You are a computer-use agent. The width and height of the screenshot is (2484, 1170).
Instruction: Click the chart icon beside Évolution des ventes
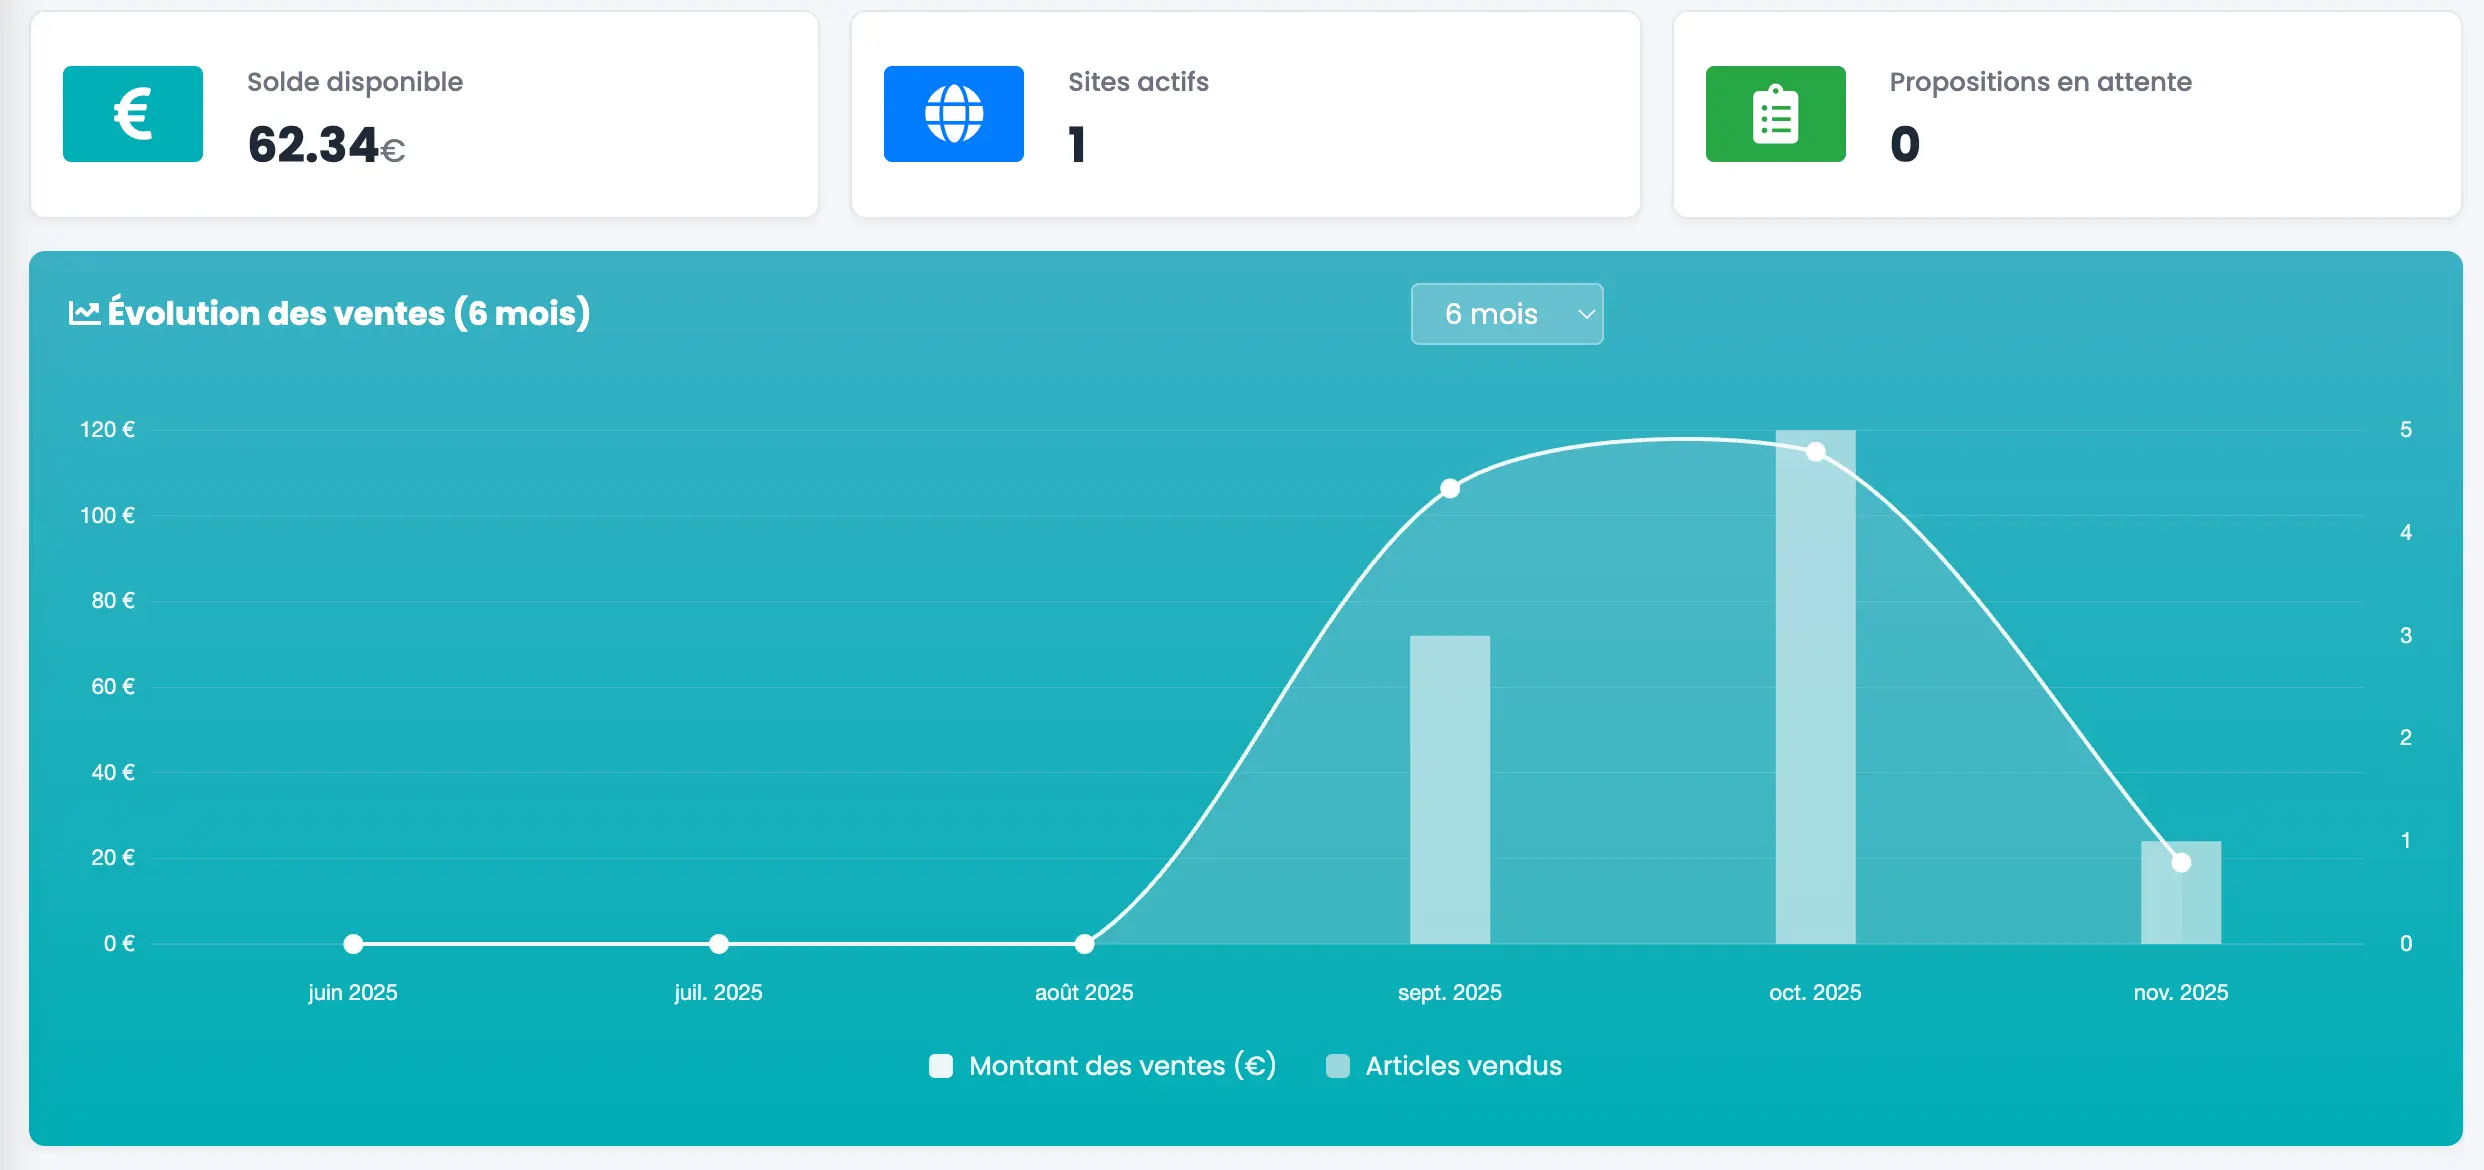(x=84, y=313)
